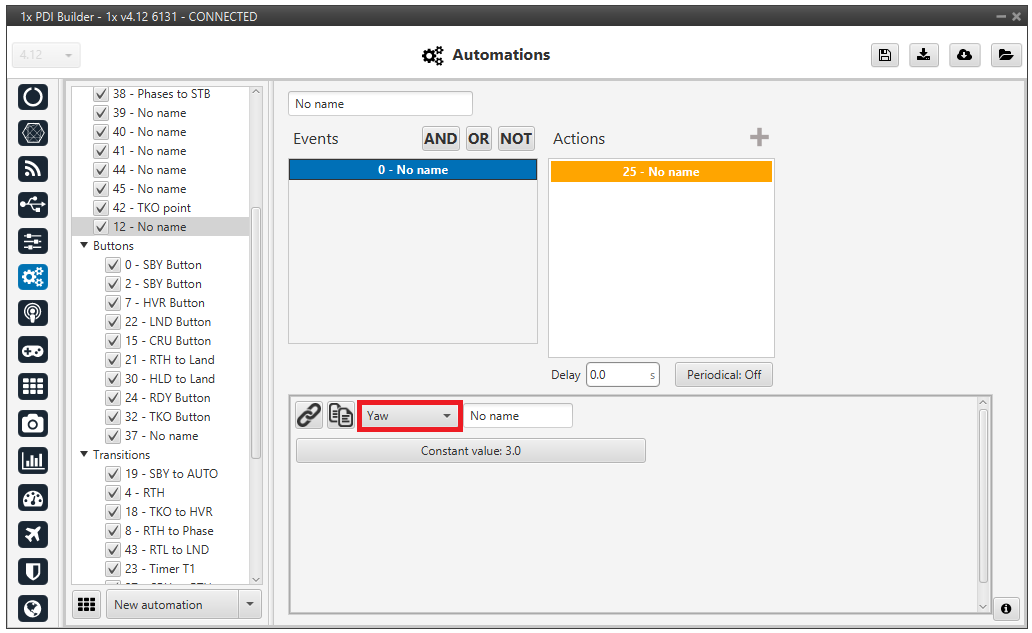Click the chain link icon
The width and height of the screenshot is (1032, 633).
point(309,415)
